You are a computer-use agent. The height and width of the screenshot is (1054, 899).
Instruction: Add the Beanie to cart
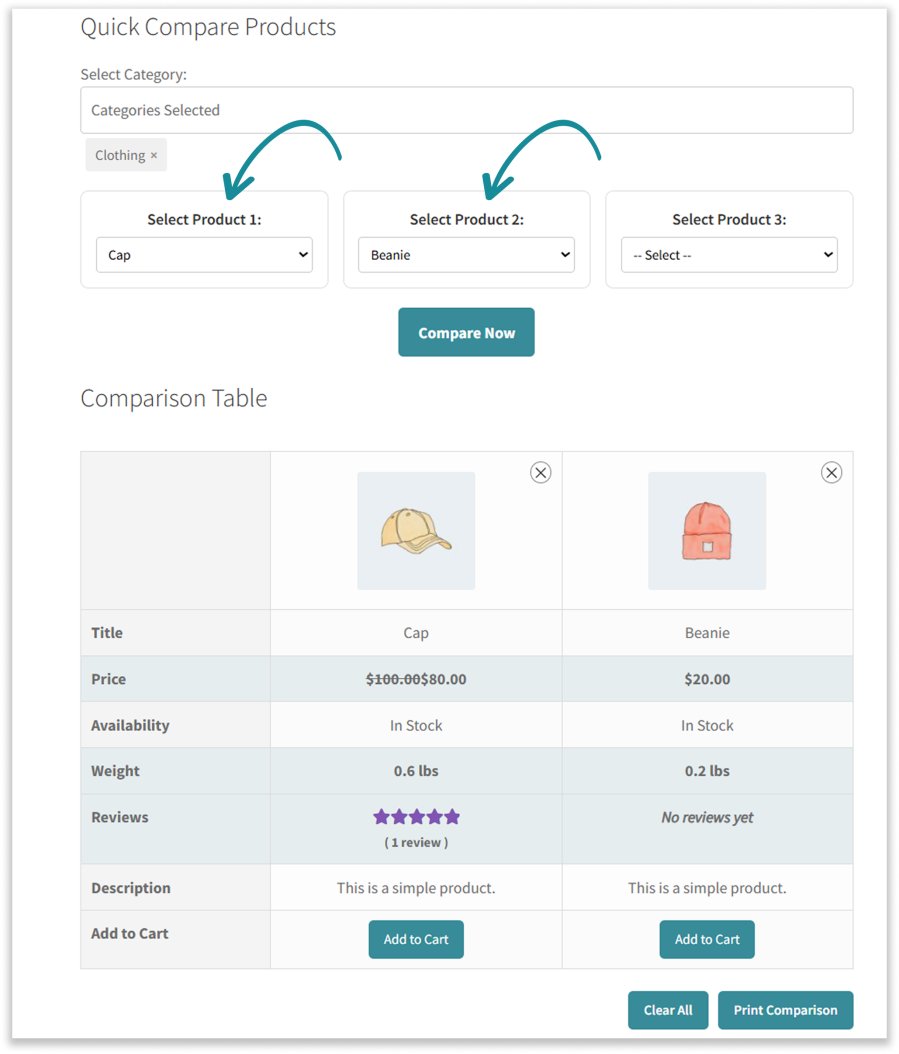707,940
